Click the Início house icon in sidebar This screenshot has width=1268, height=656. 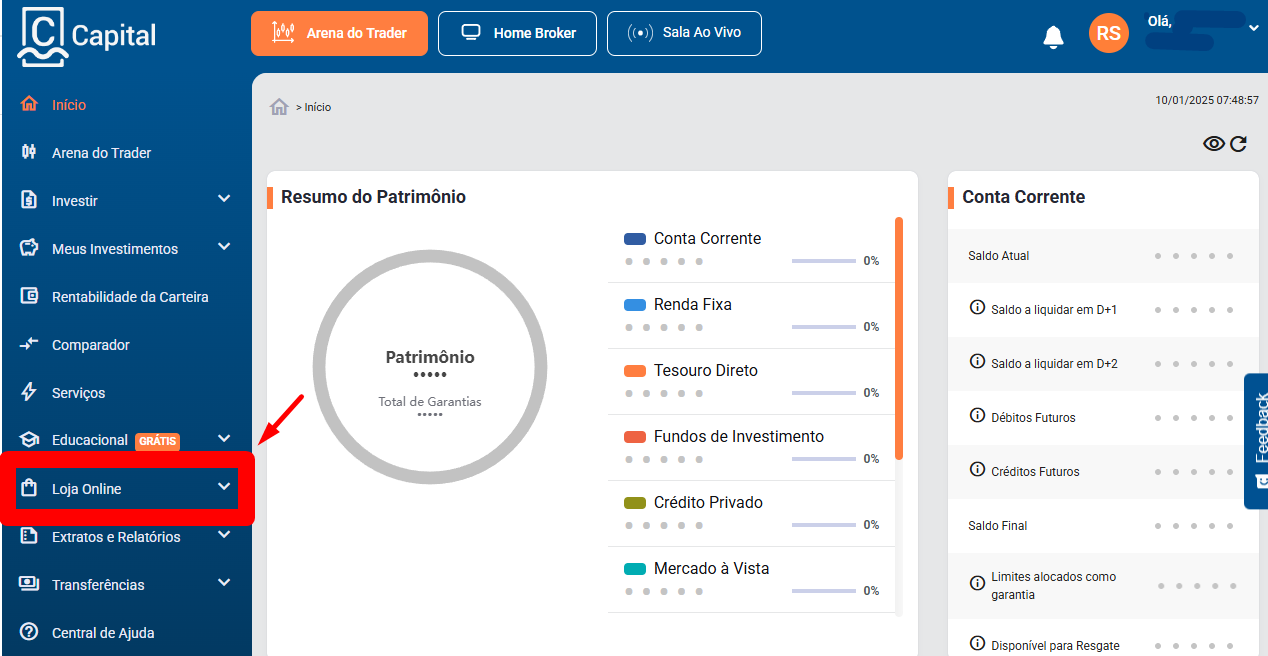point(29,104)
